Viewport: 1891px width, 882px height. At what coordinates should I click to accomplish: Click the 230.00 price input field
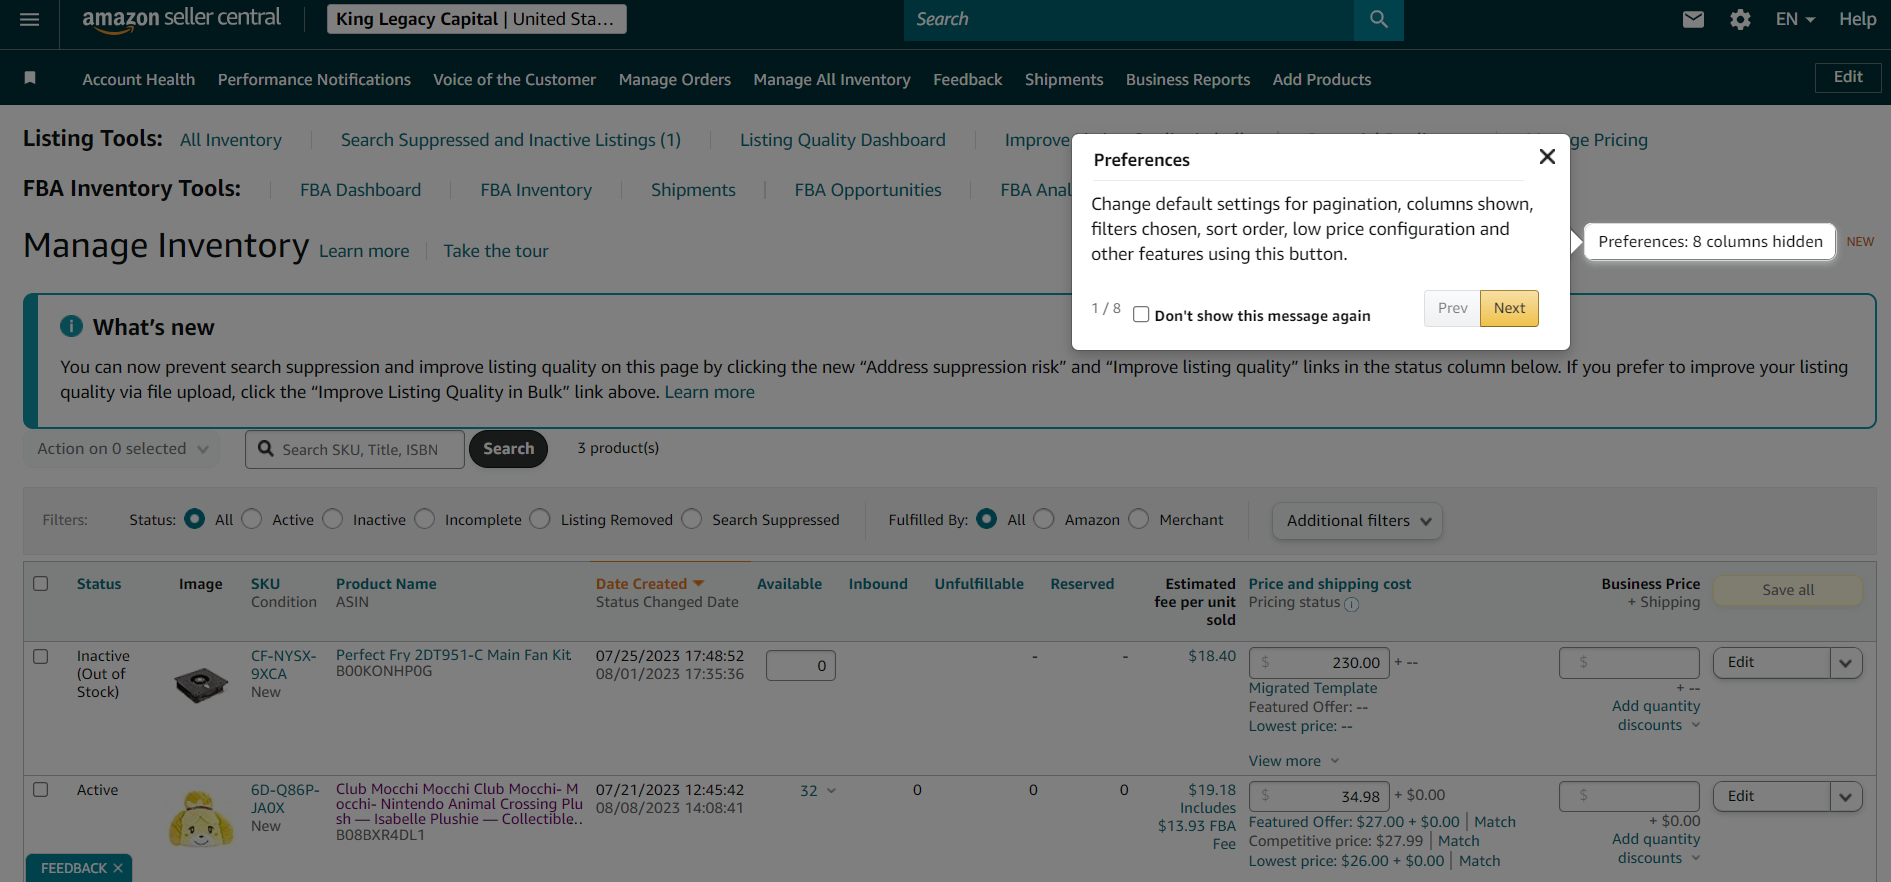(x=1319, y=662)
